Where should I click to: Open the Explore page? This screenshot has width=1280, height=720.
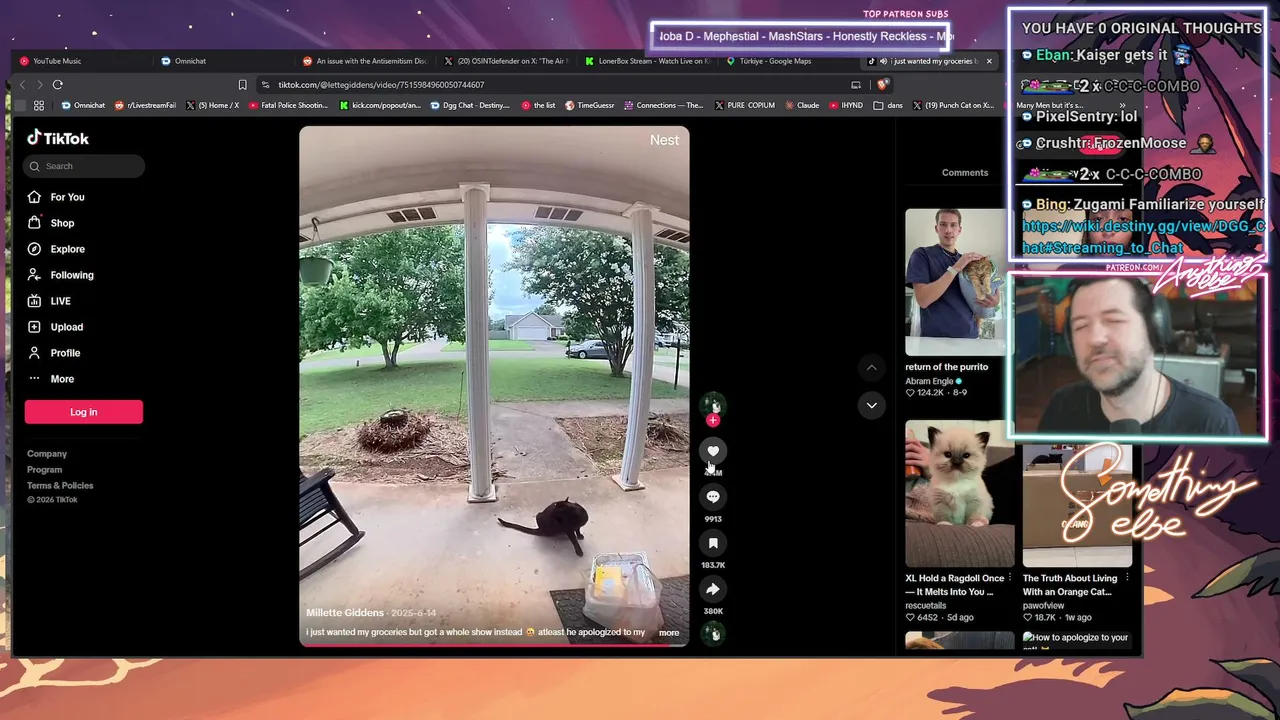point(68,249)
